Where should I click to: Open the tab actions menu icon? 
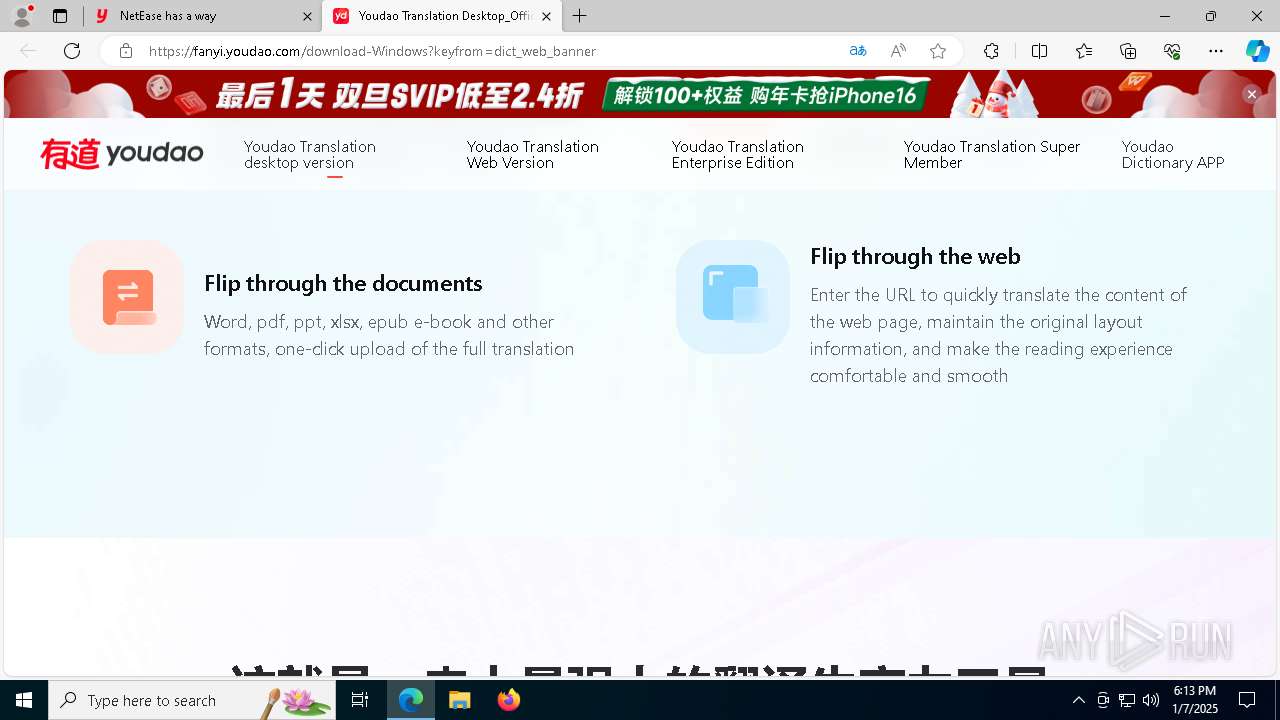tap(60, 16)
